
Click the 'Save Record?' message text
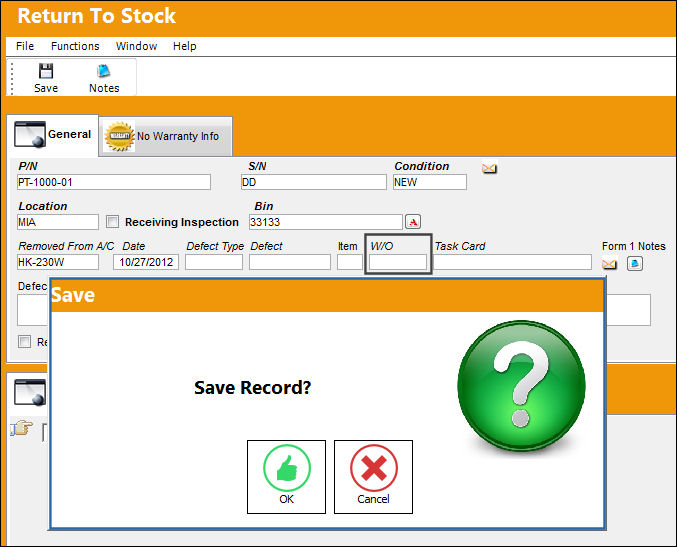pyautogui.click(x=253, y=387)
